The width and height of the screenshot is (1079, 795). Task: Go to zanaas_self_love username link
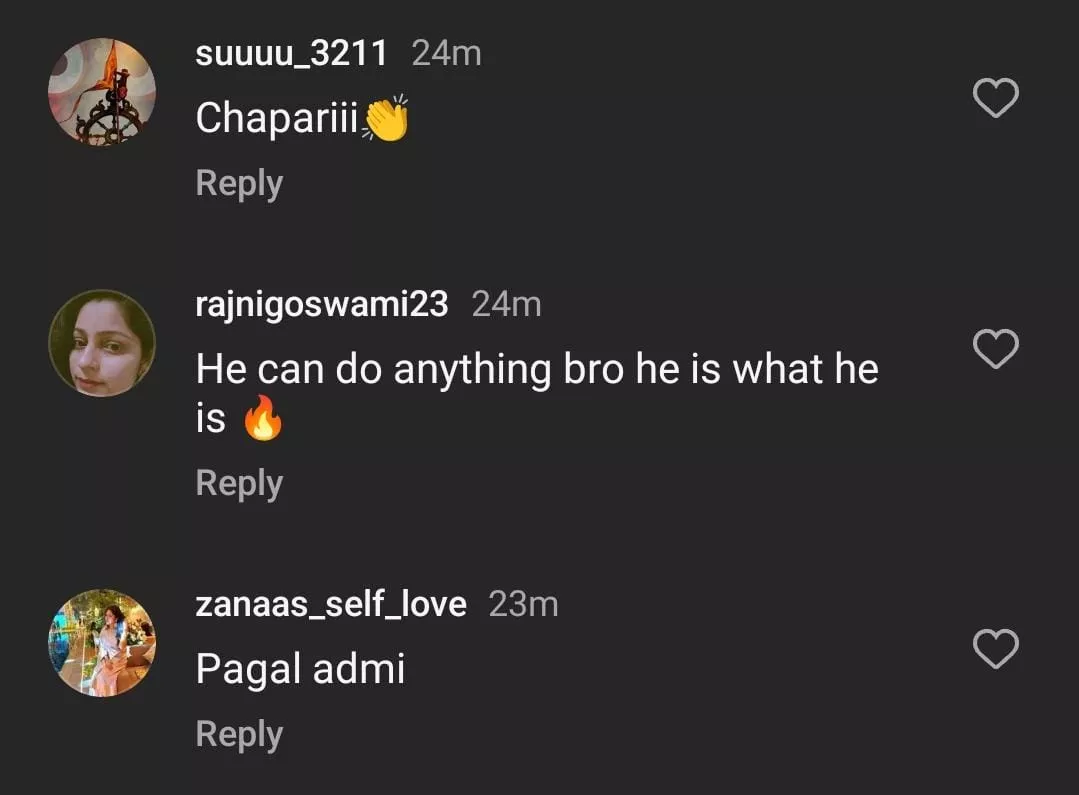click(330, 604)
